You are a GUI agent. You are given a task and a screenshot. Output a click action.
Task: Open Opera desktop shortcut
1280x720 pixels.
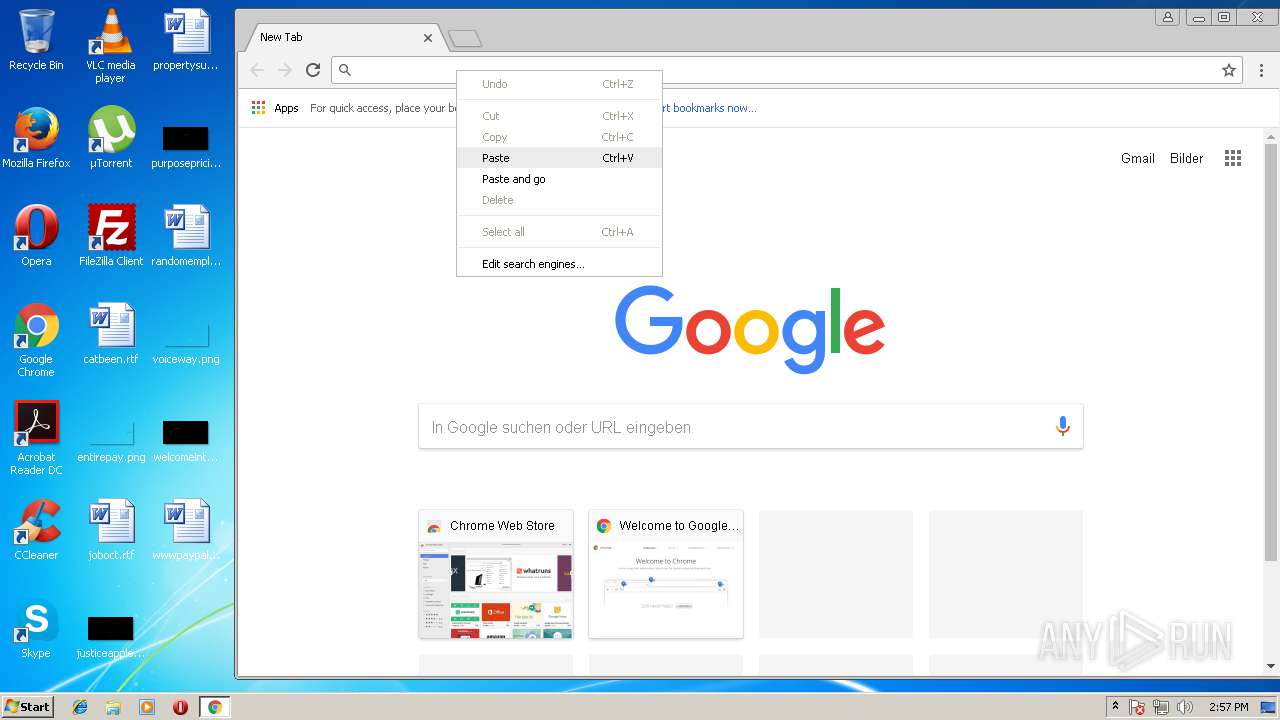[36, 236]
